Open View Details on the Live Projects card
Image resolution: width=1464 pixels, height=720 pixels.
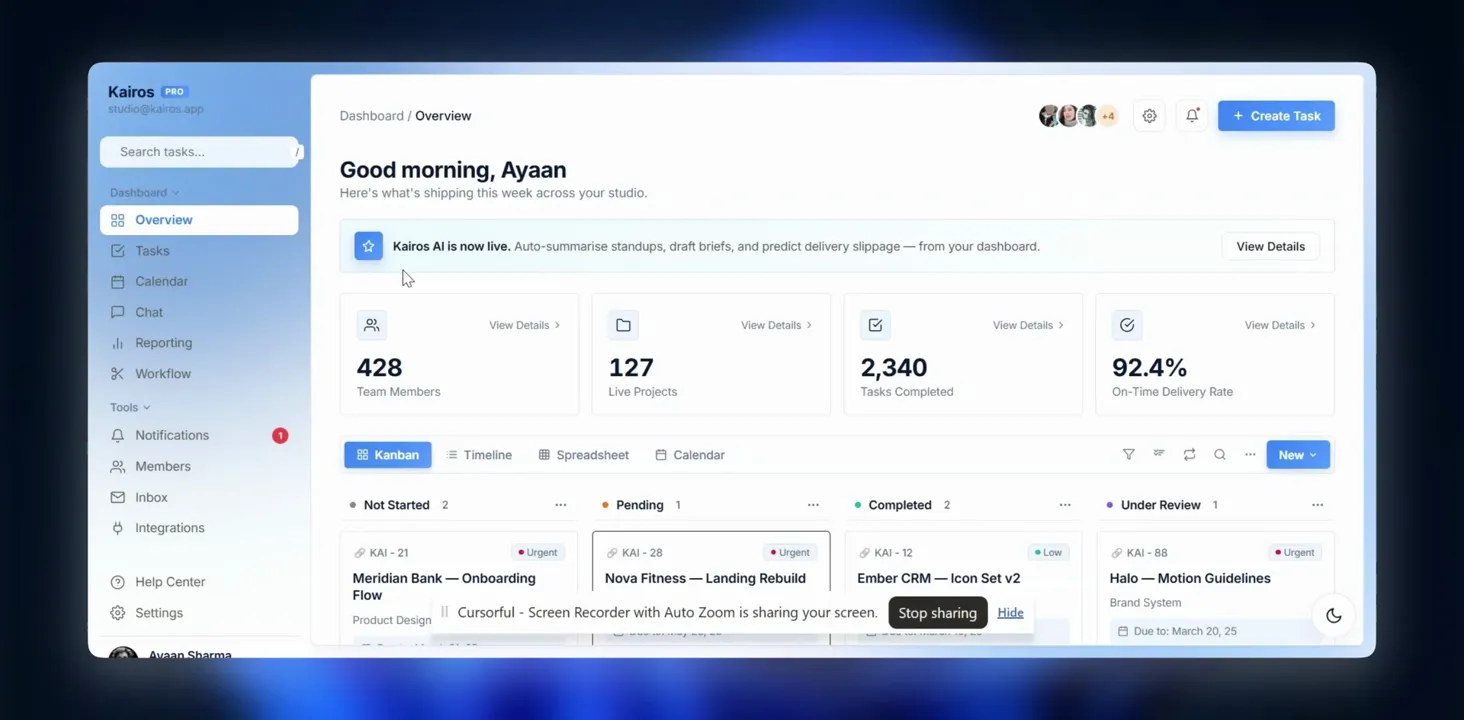(x=776, y=325)
